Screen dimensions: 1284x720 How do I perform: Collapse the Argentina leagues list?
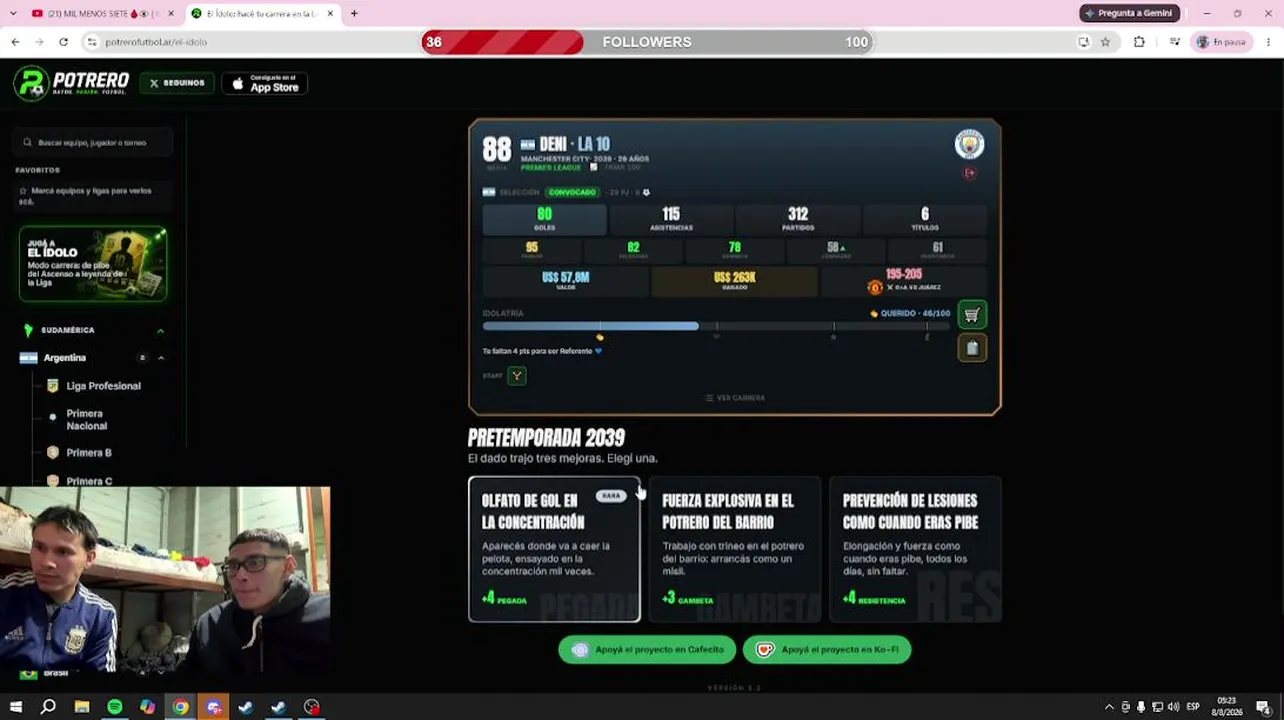161,358
